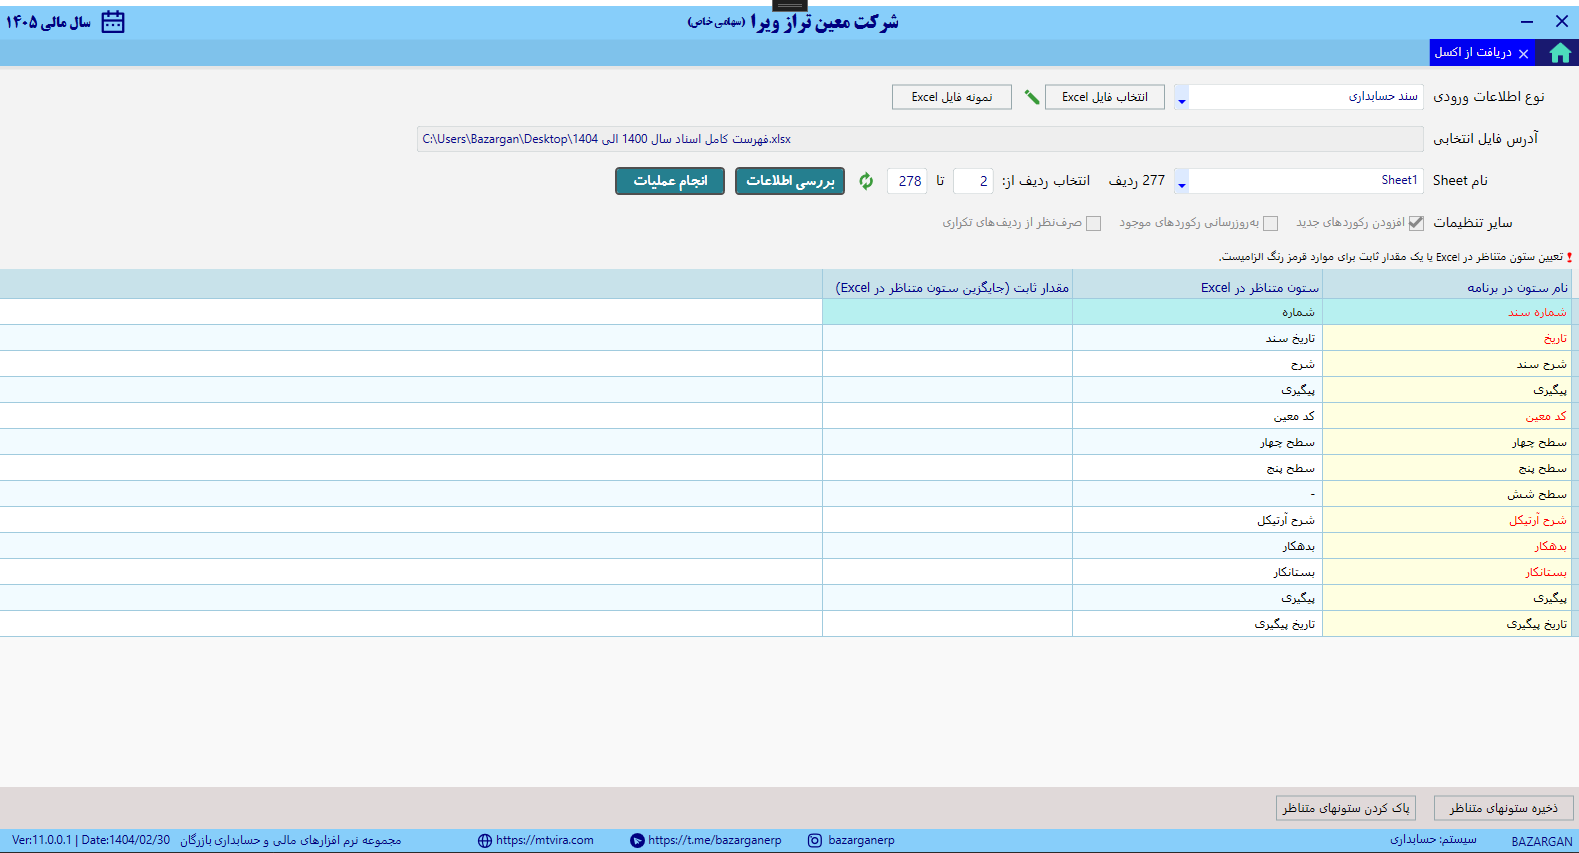Click the start row number field
Screen dimensions: 1579x853
[973, 181]
